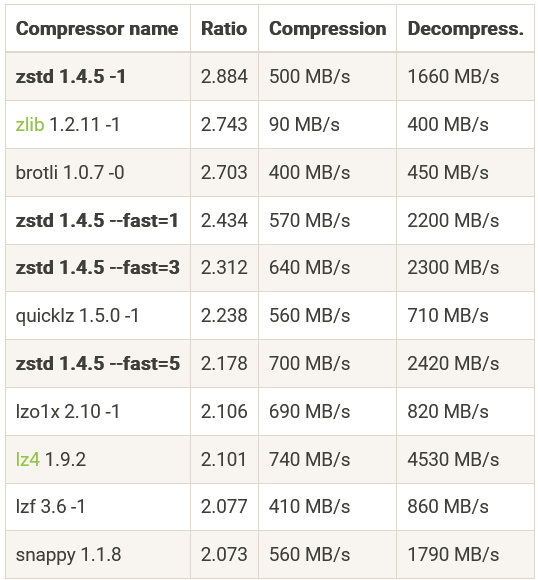The width and height of the screenshot is (538, 580).
Task: Select the zstd 1.4.5 --fast=3 cell
Action: 98,267
